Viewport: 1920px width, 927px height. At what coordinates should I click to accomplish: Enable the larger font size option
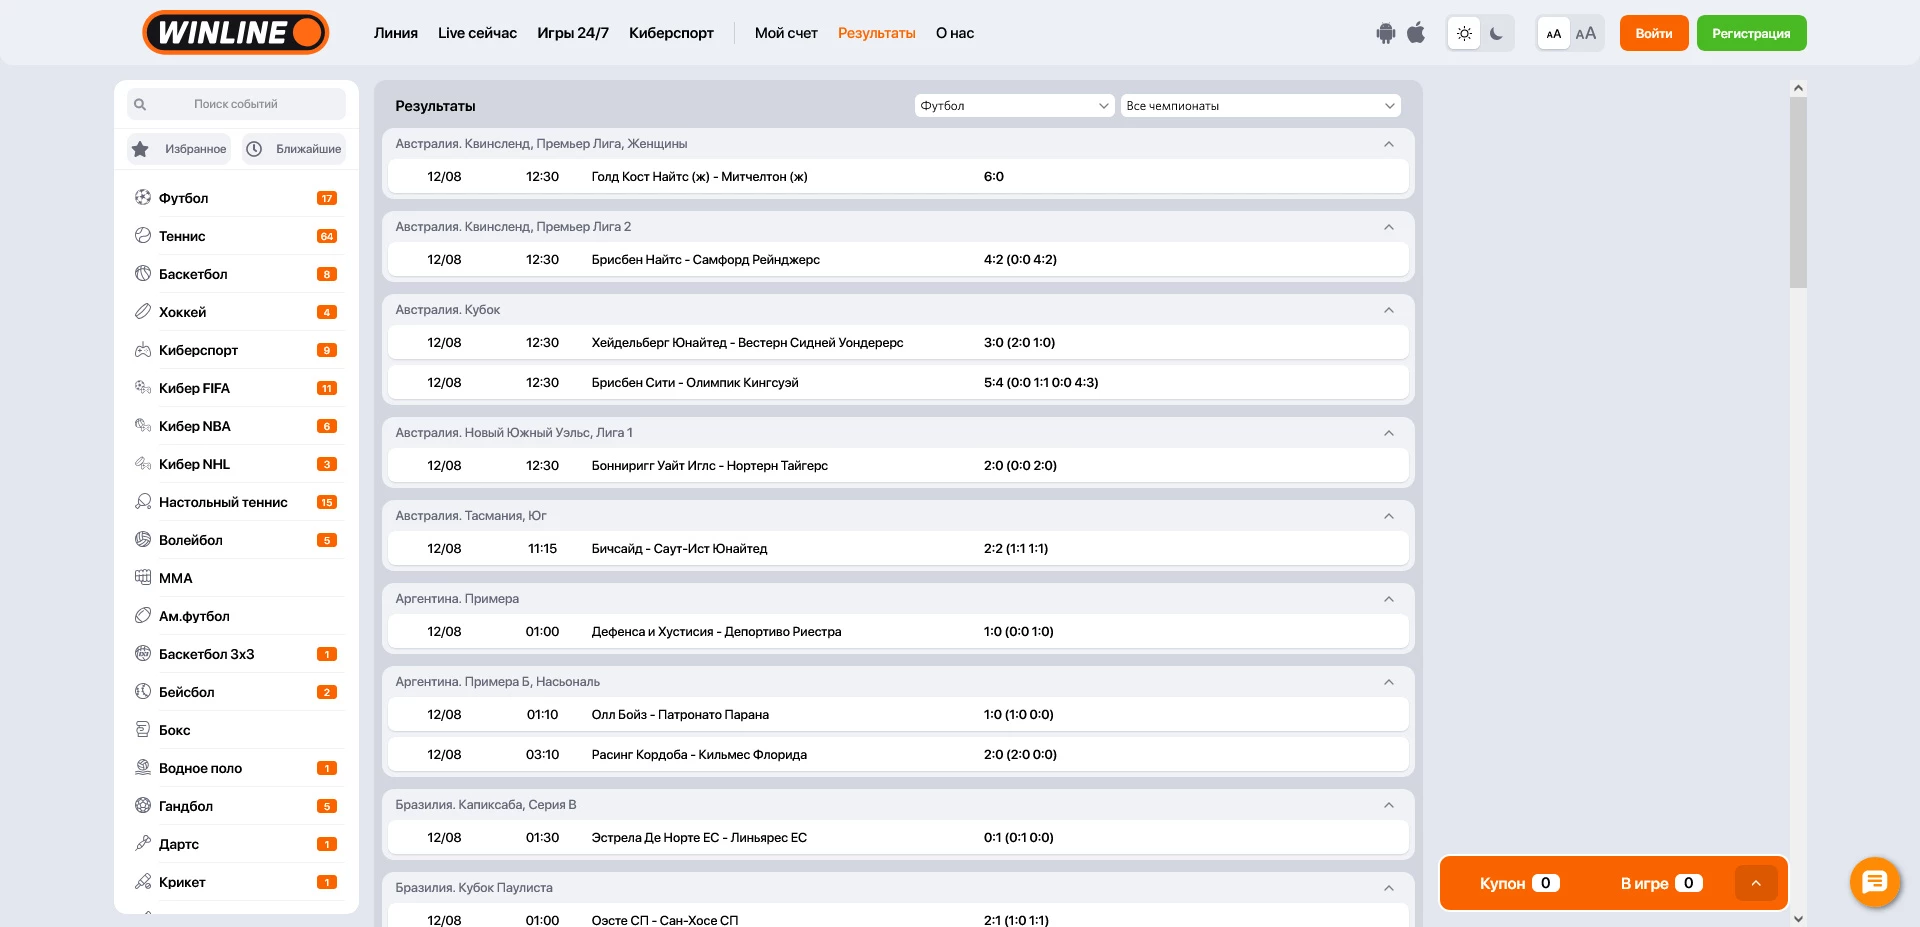[x=1586, y=33]
